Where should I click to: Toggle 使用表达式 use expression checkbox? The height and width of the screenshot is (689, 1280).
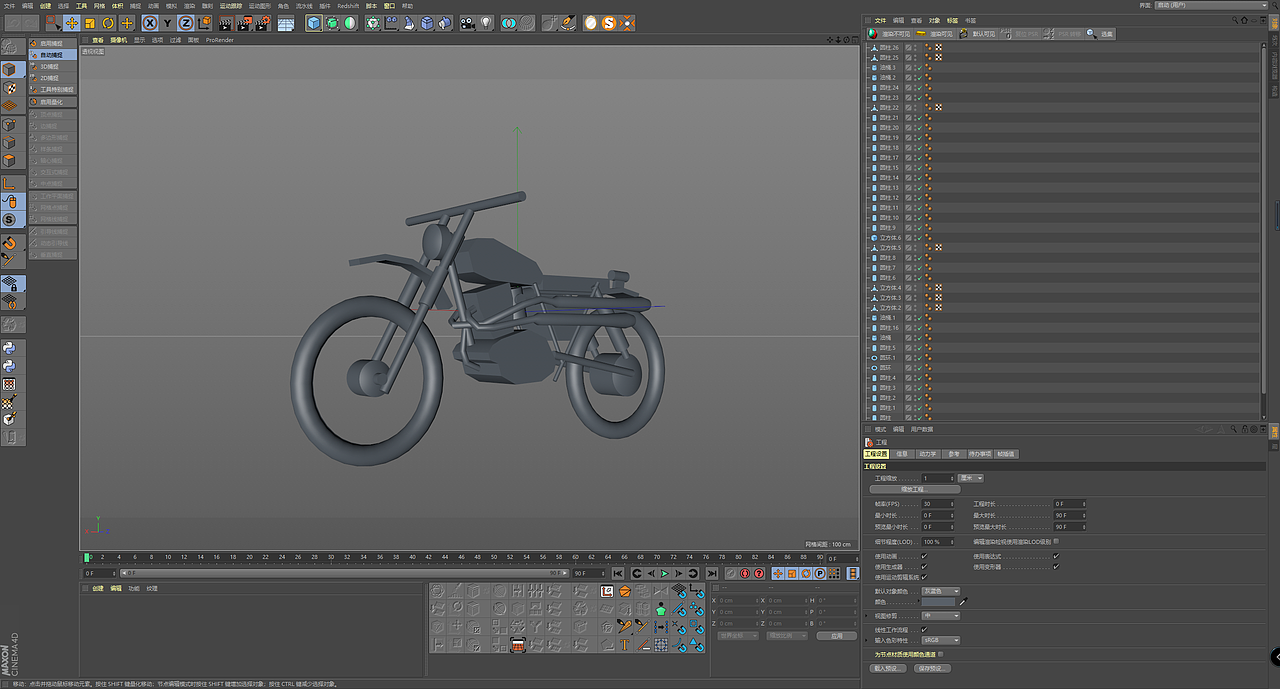coord(1056,556)
